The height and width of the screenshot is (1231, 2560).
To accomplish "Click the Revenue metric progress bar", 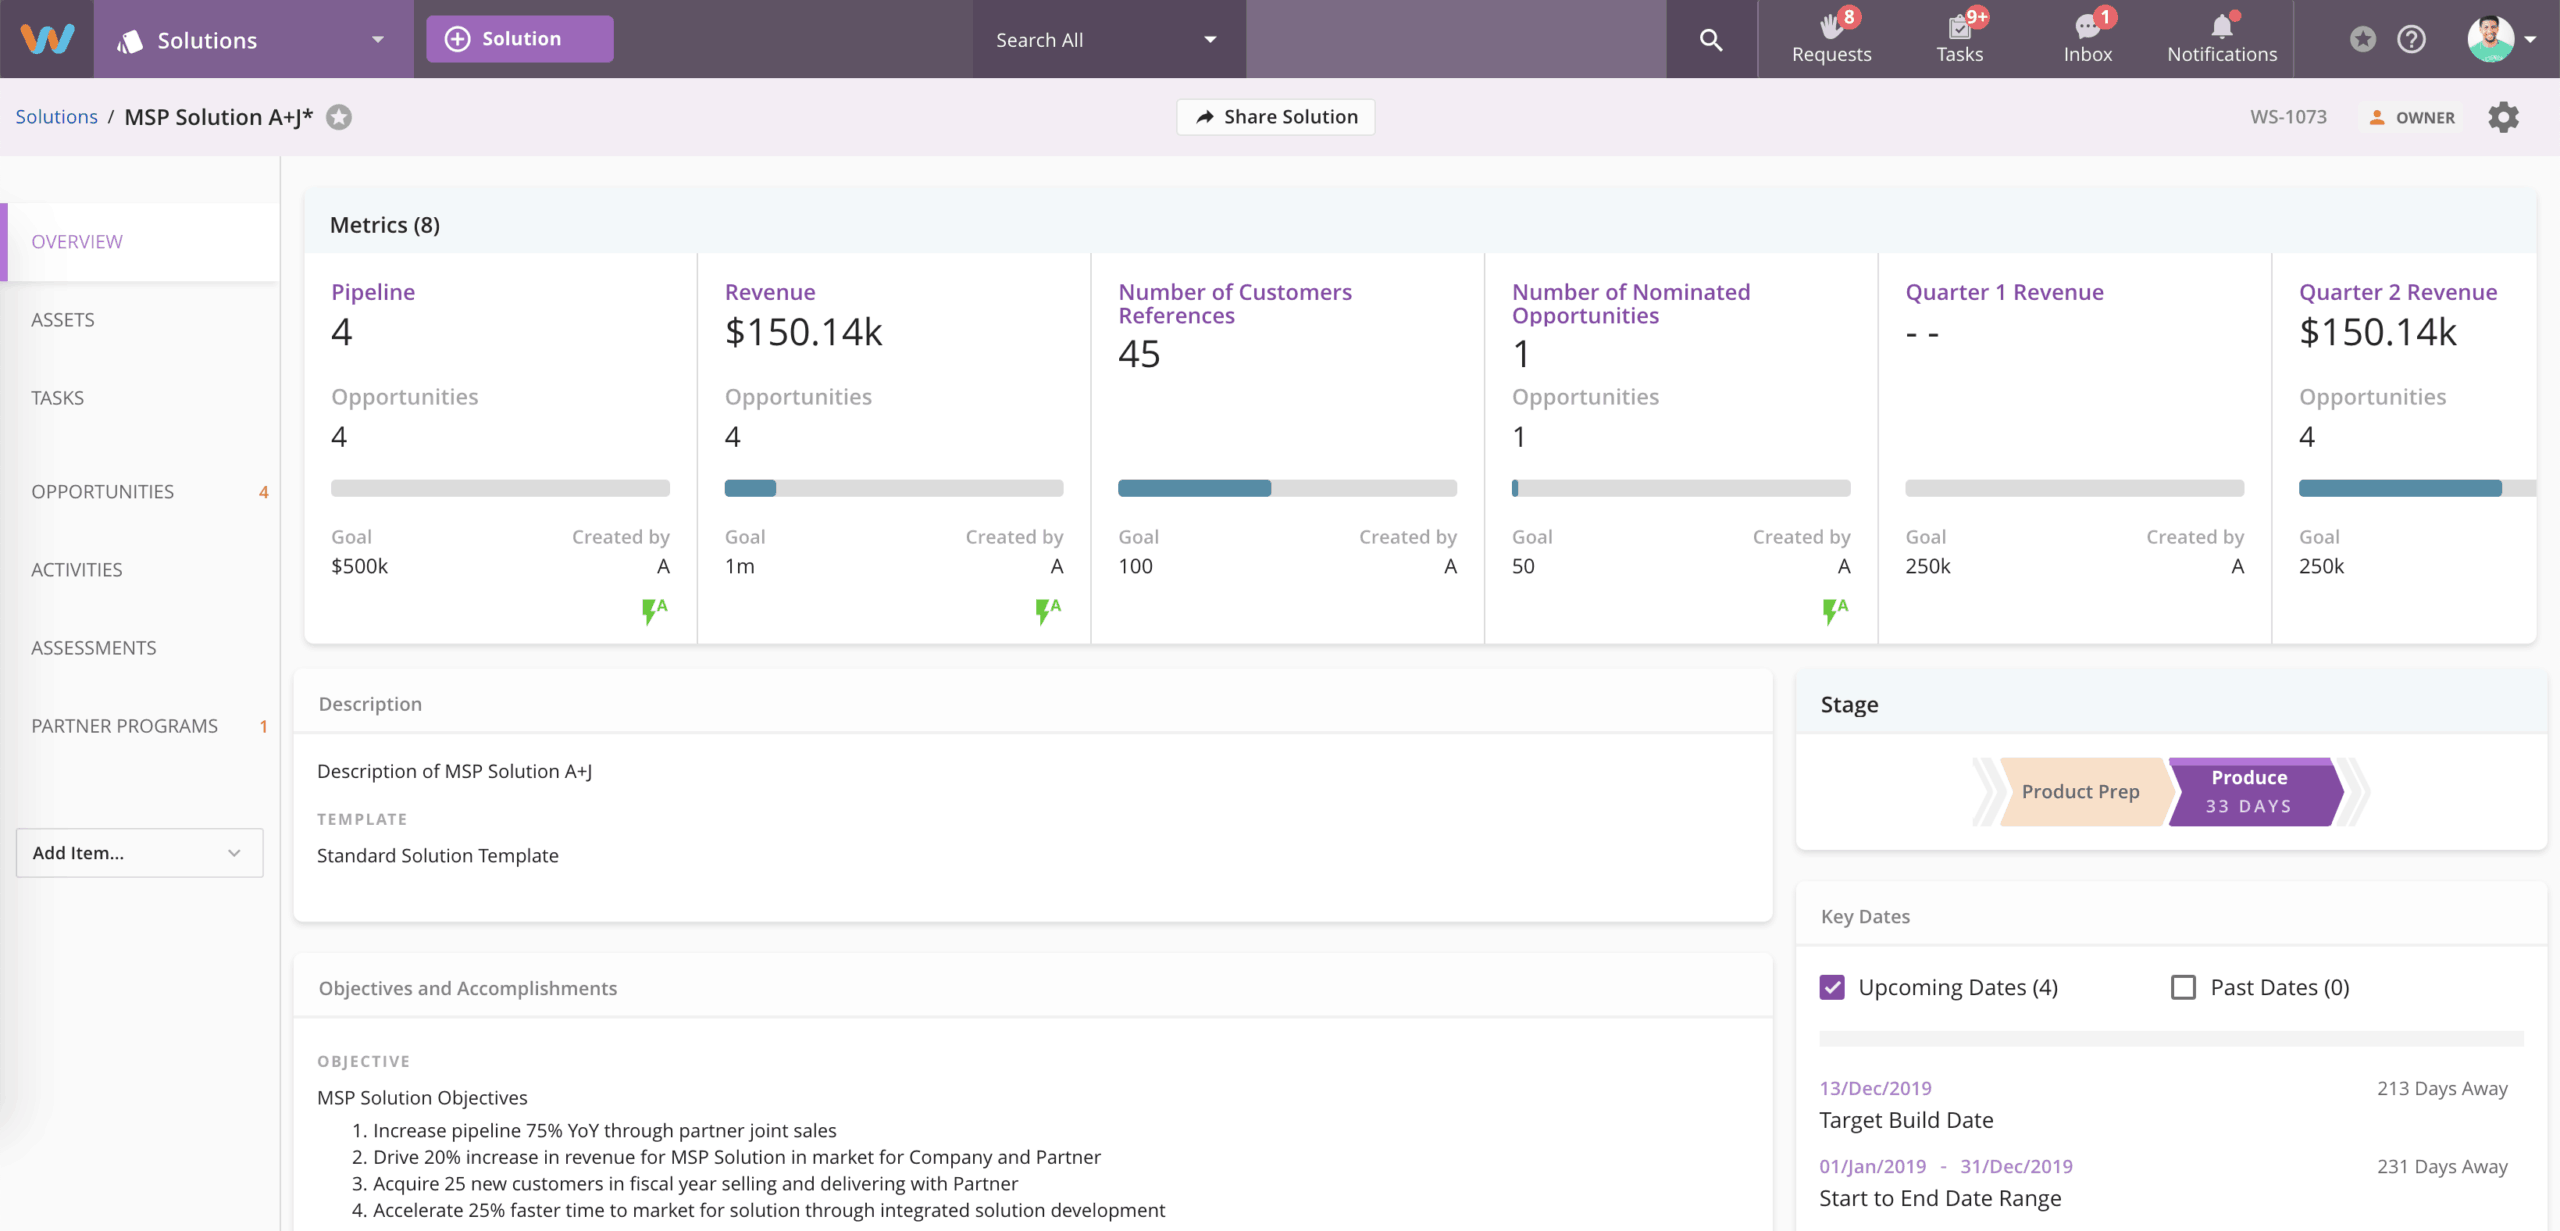I will [893, 488].
